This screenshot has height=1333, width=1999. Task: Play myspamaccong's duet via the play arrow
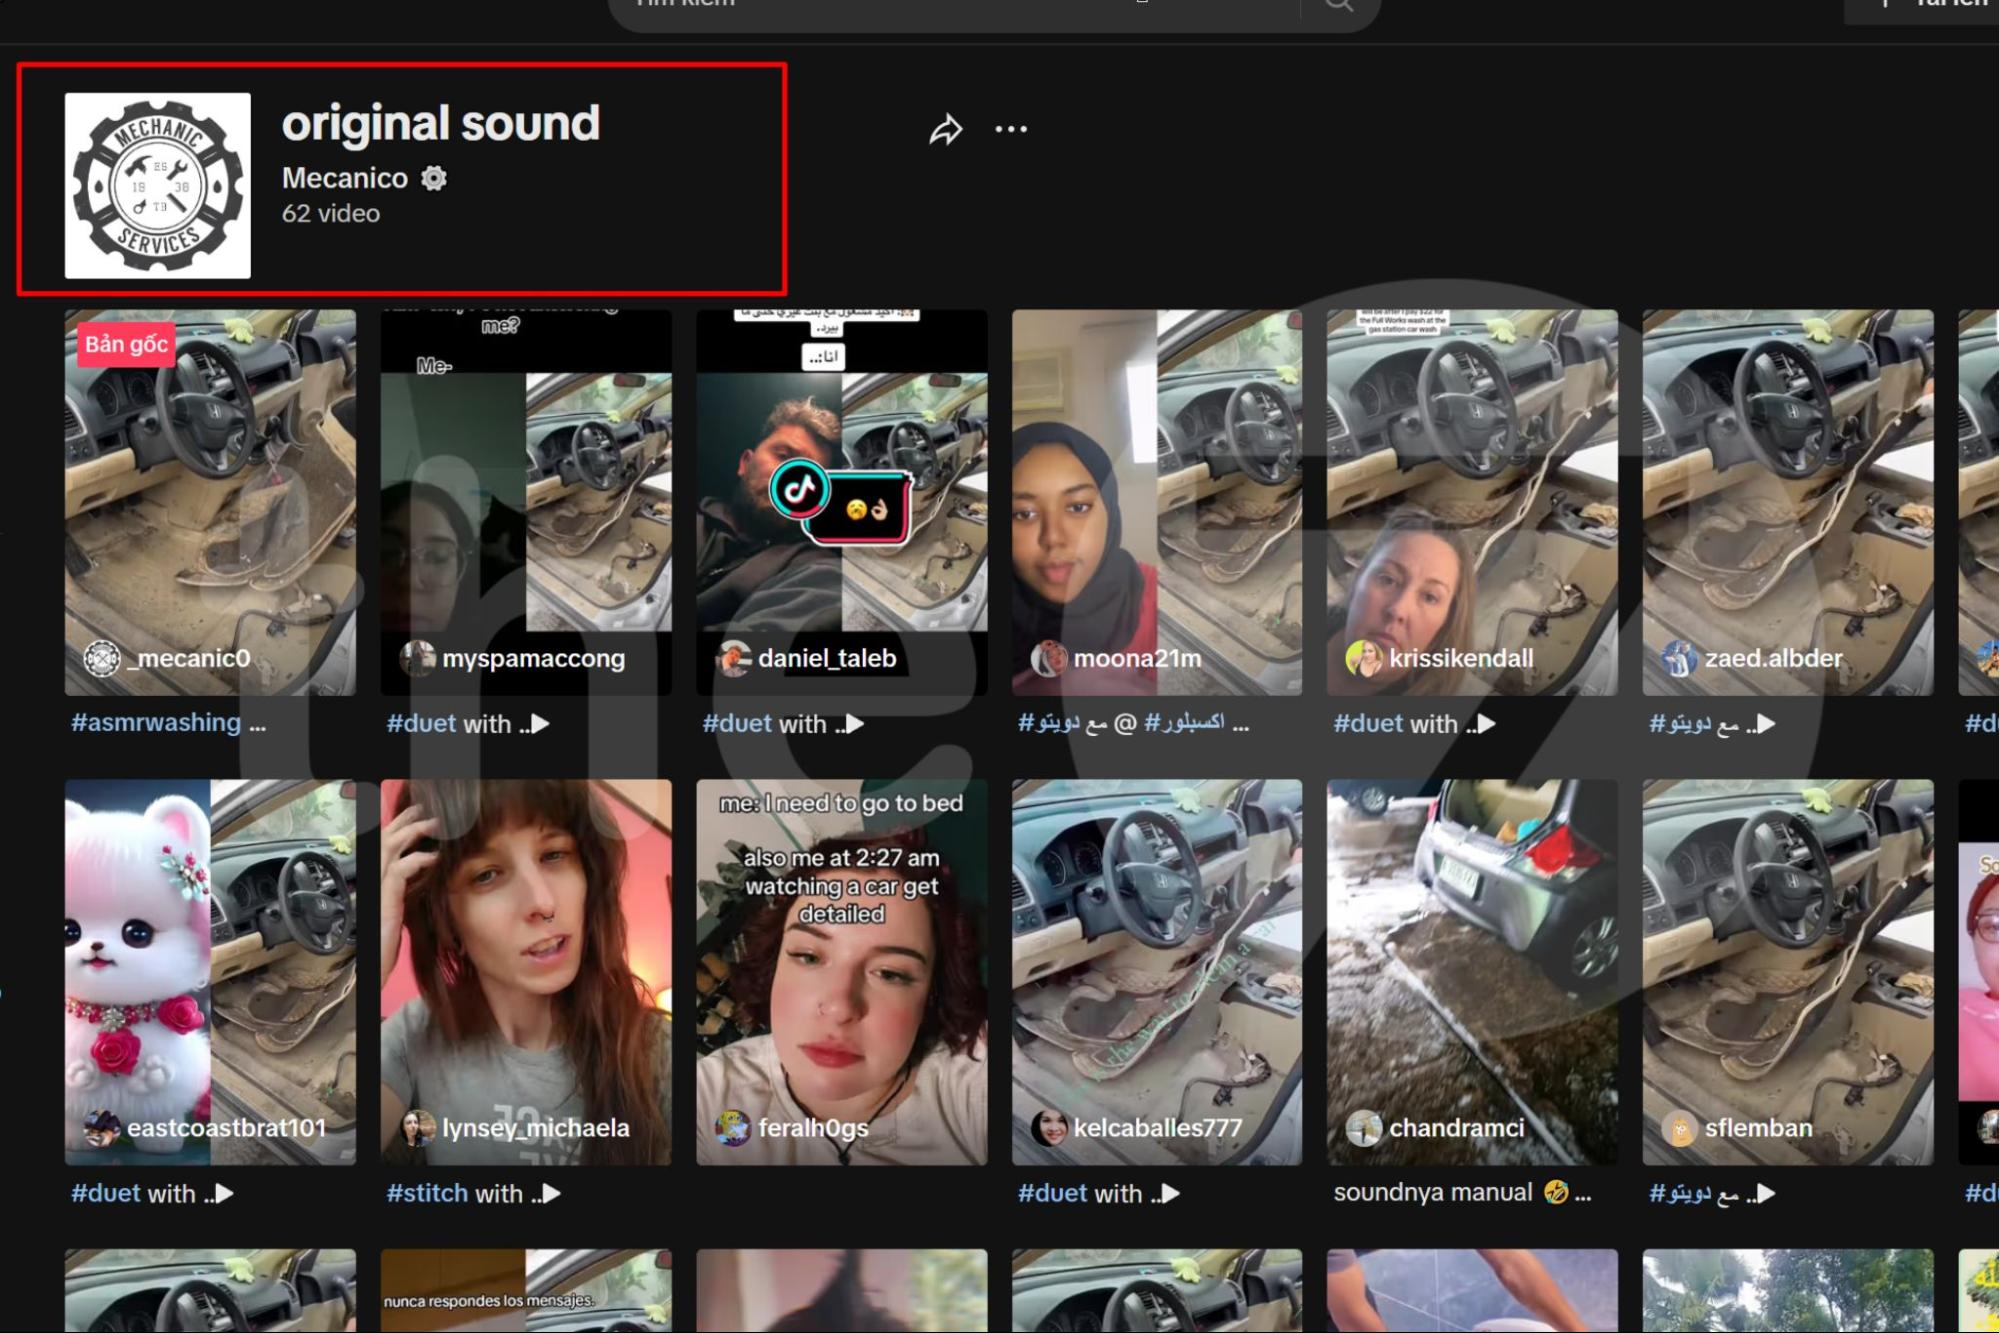(541, 724)
